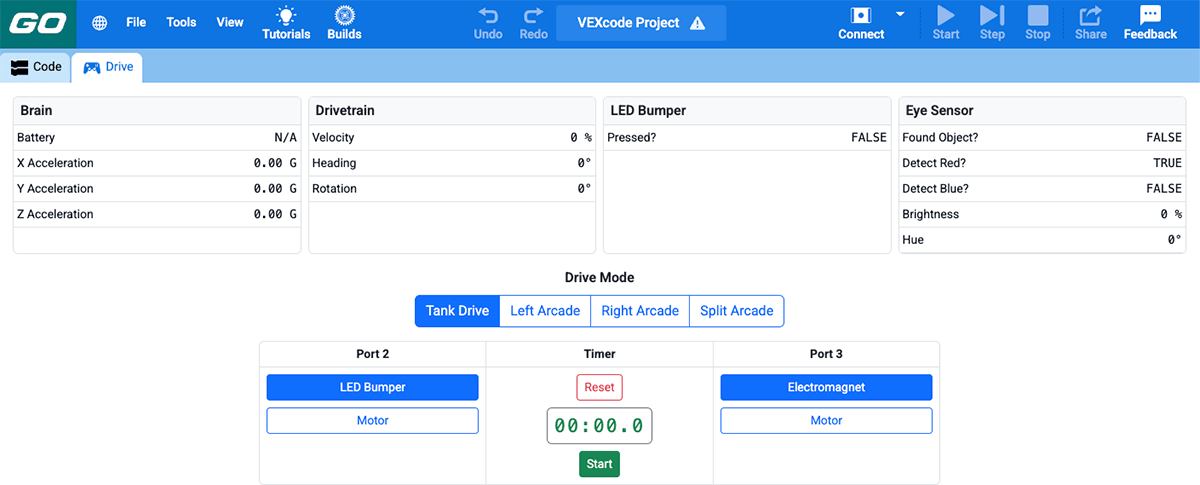
Task: Click the LED Bumper panel header
Action: pyautogui.click(x=747, y=111)
